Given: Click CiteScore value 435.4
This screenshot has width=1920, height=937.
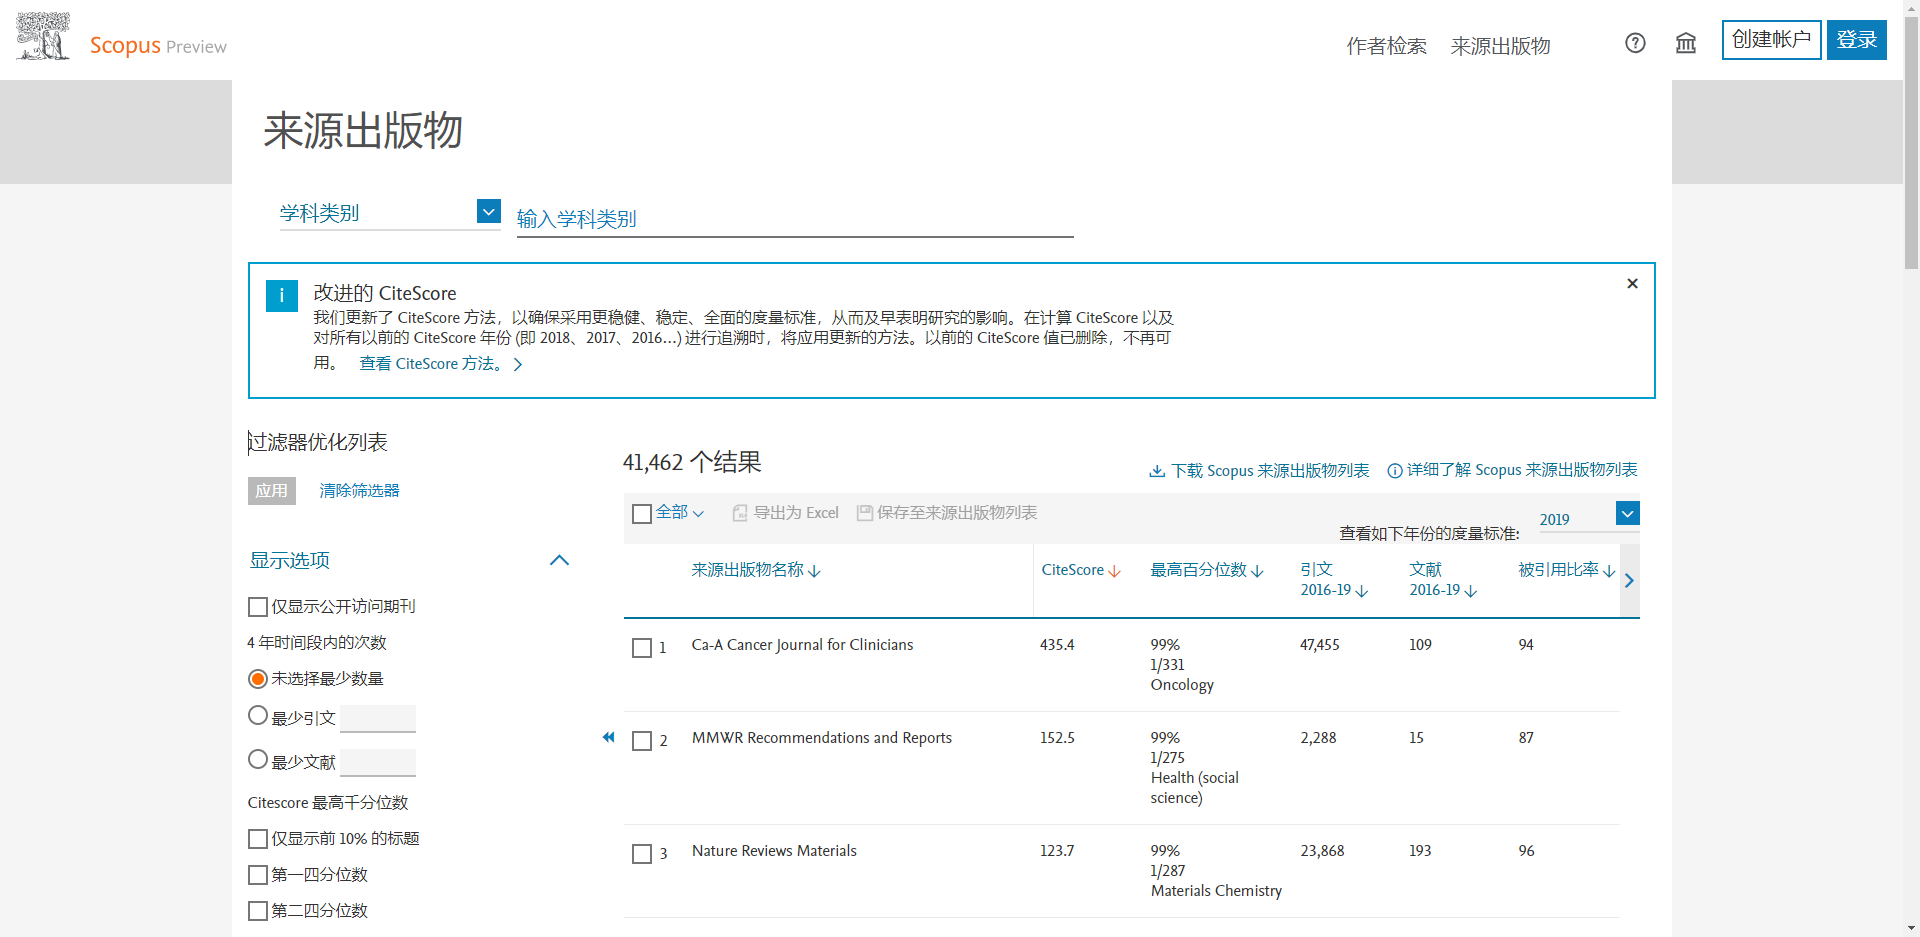Looking at the screenshot, I should point(1057,645).
